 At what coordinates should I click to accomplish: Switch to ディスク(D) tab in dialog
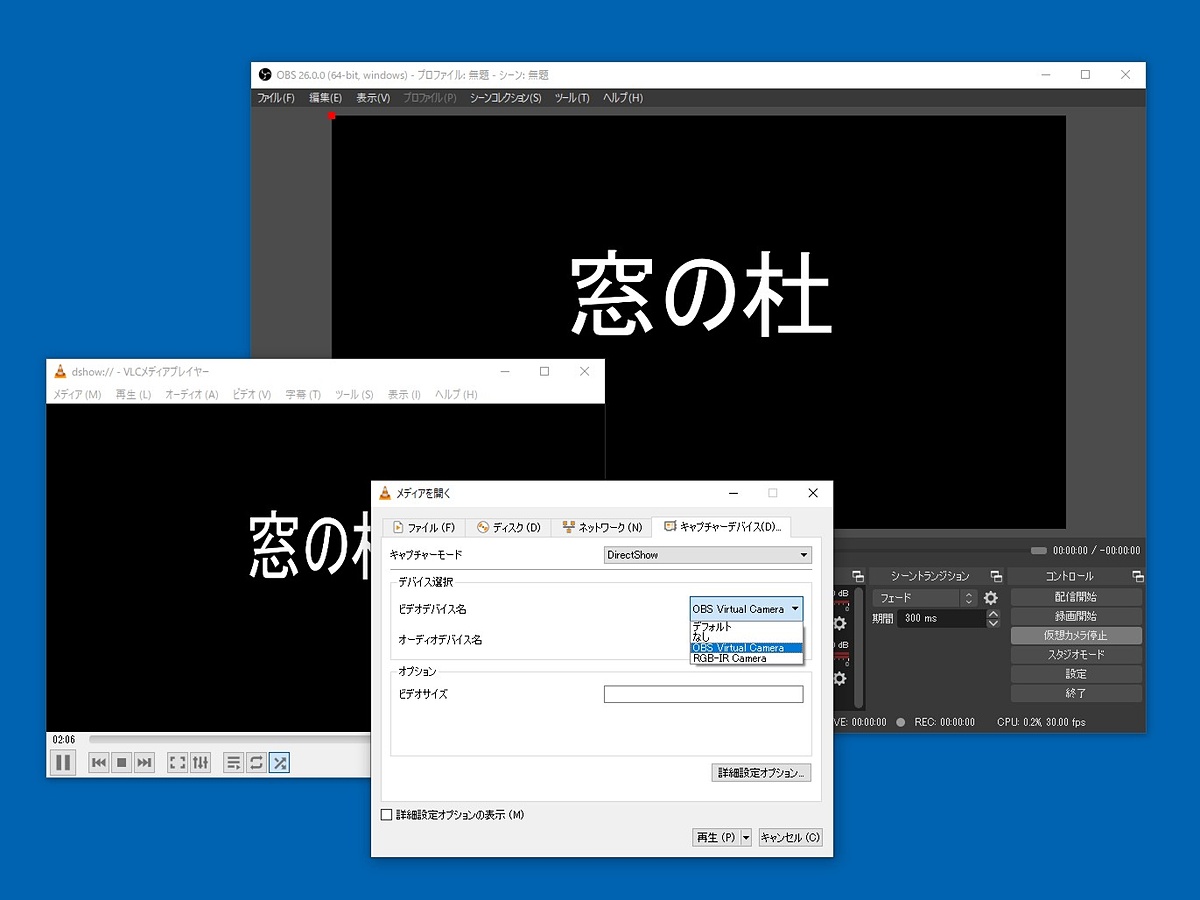[x=508, y=527]
